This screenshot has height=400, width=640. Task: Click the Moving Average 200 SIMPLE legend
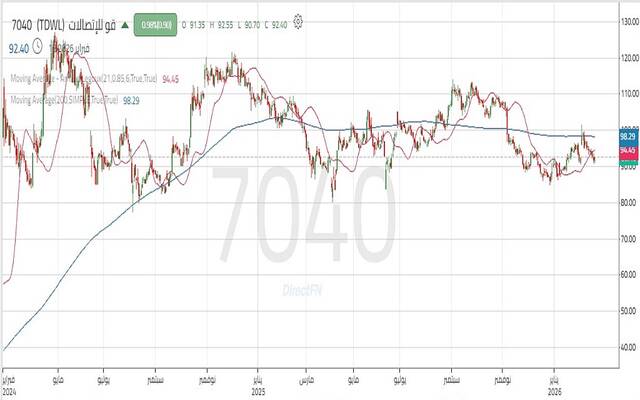pos(60,100)
